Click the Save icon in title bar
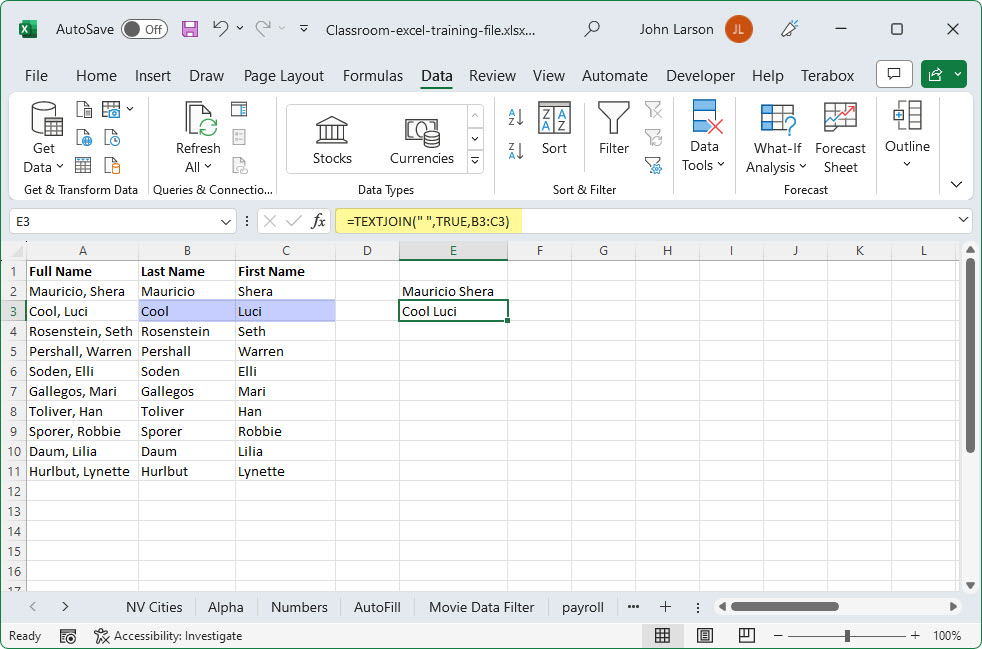Image resolution: width=982 pixels, height=649 pixels. point(190,29)
